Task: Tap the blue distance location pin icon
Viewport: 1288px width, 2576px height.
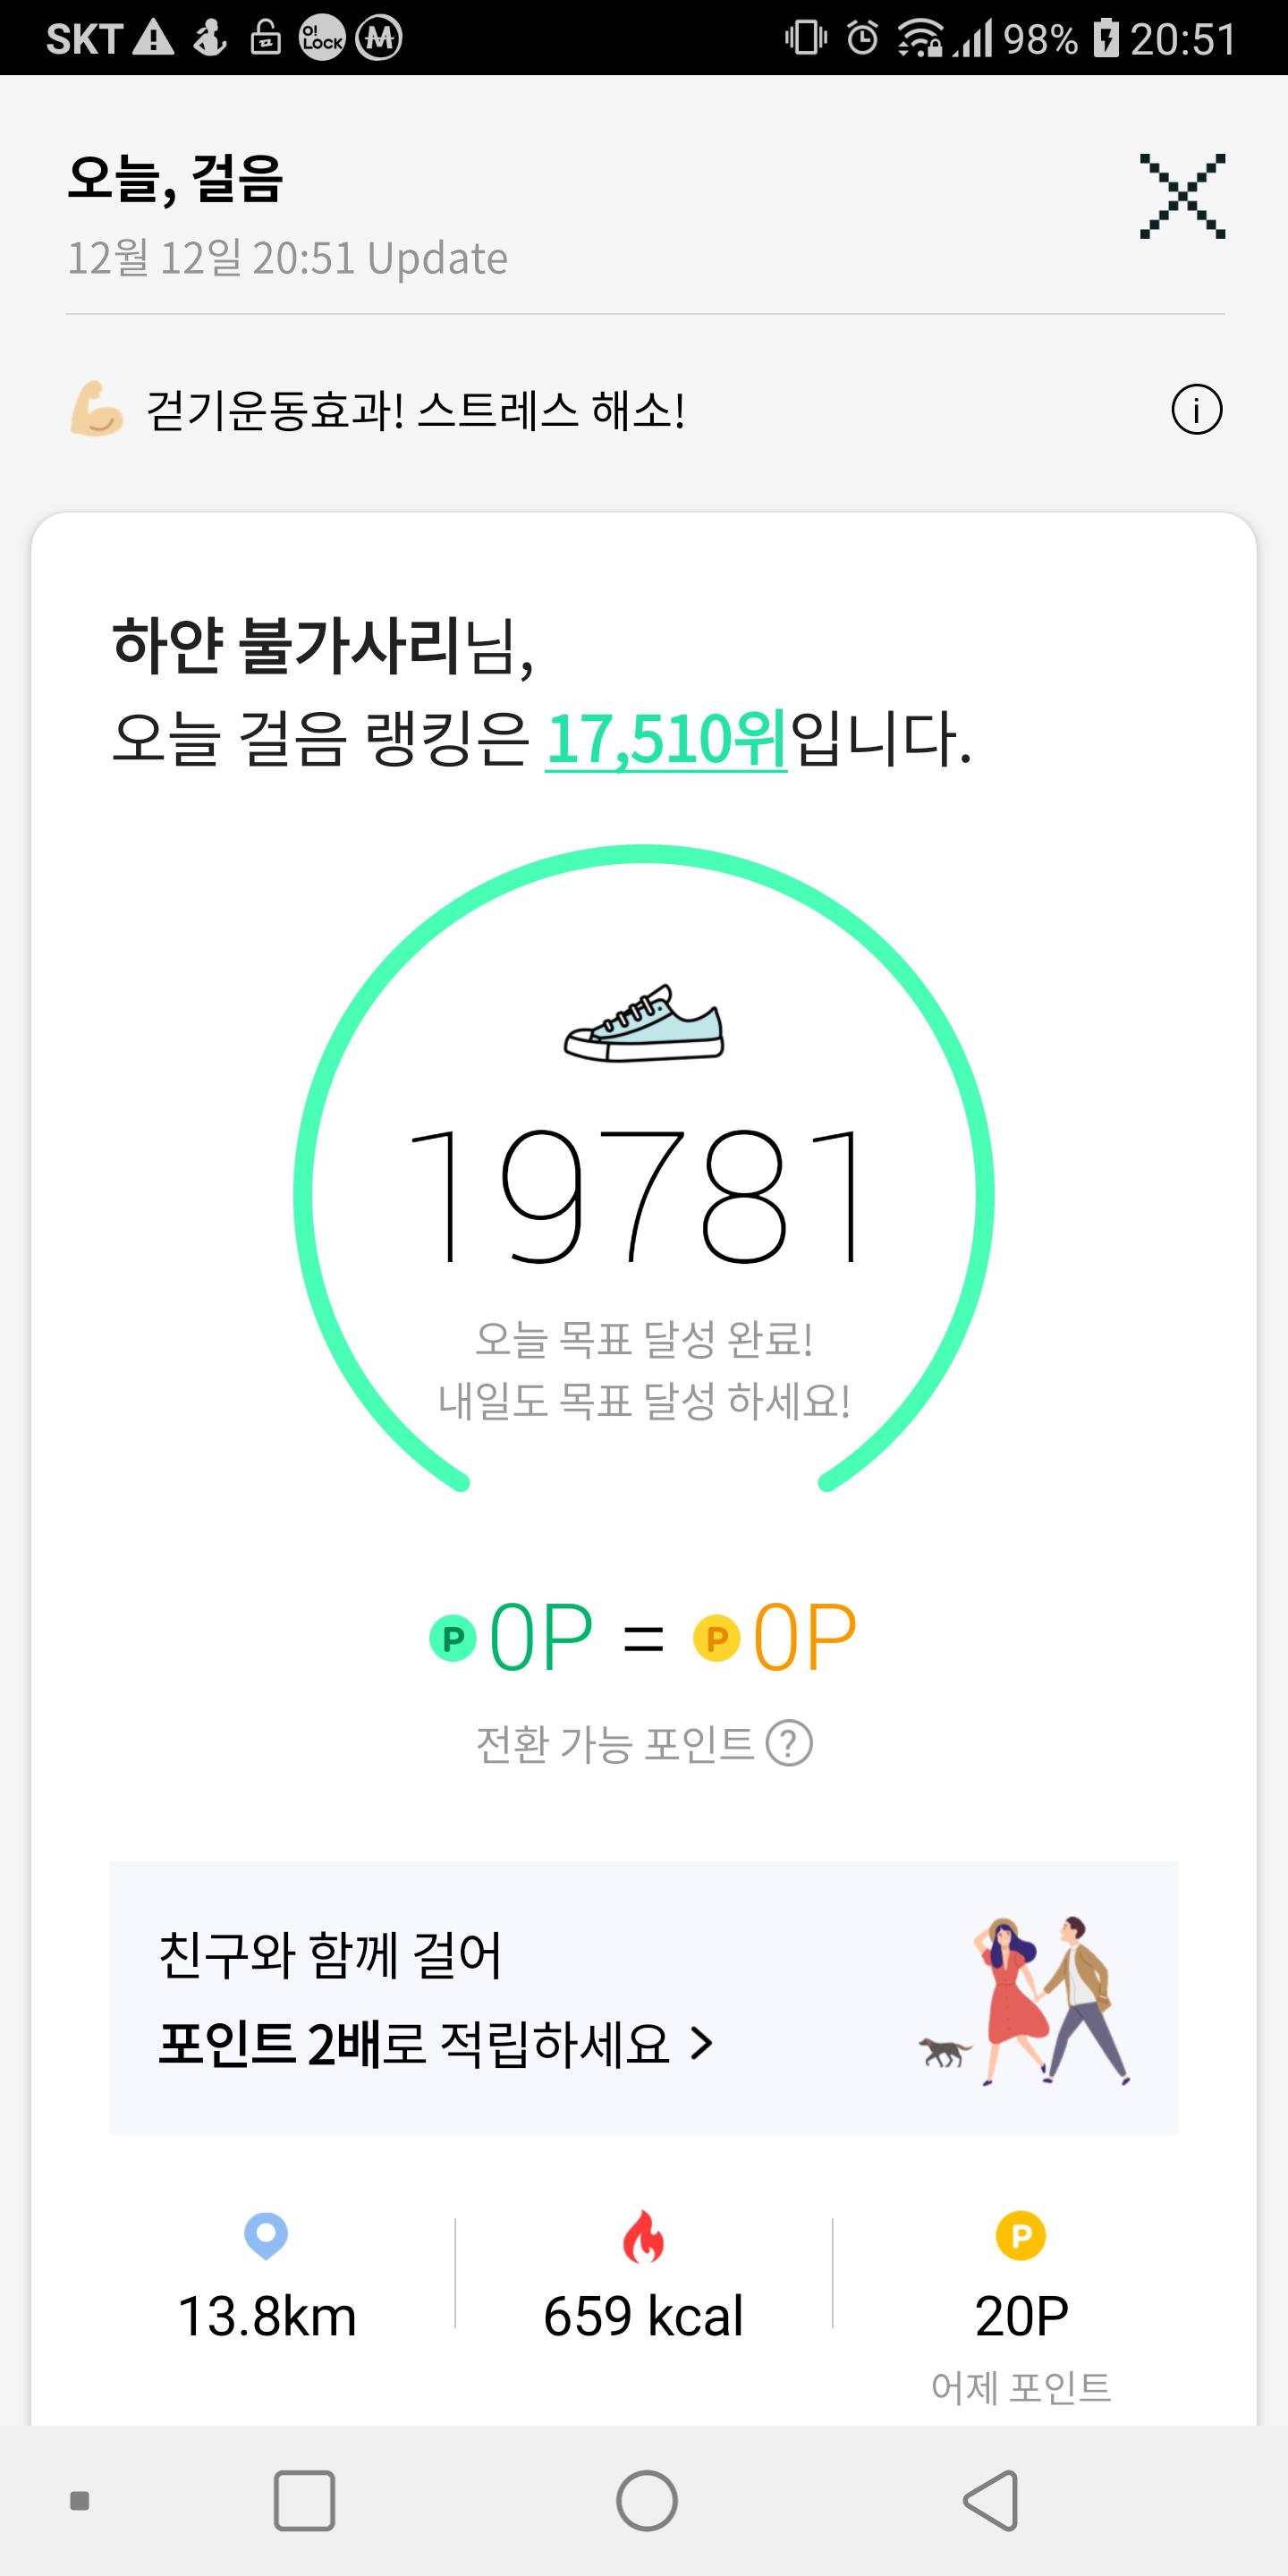Action: tap(266, 2236)
